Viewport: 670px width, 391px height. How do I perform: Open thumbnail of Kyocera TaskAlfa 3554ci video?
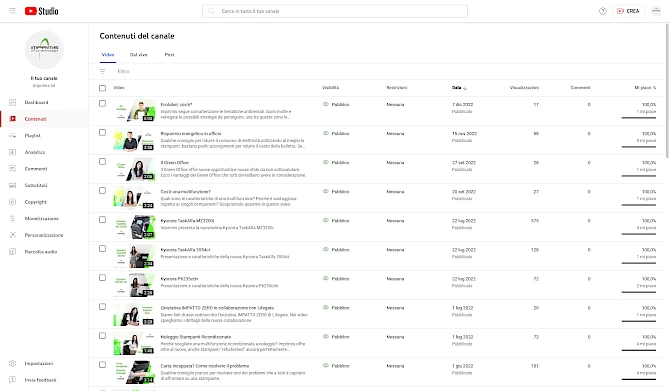pyautogui.click(x=134, y=256)
